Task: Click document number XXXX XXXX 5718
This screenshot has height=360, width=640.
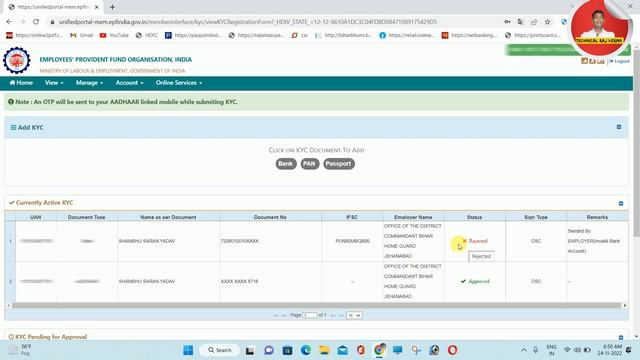Action: coord(239,282)
